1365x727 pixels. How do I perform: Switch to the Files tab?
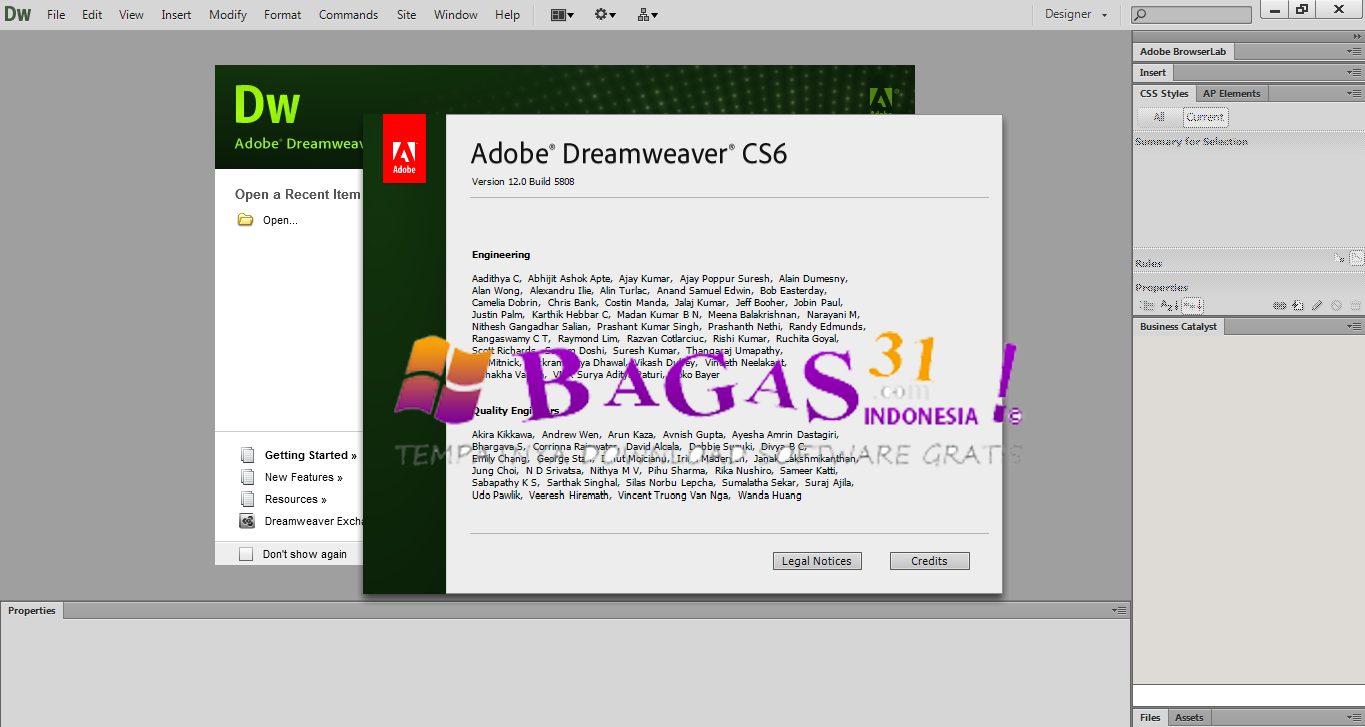[x=1150, y=717]
